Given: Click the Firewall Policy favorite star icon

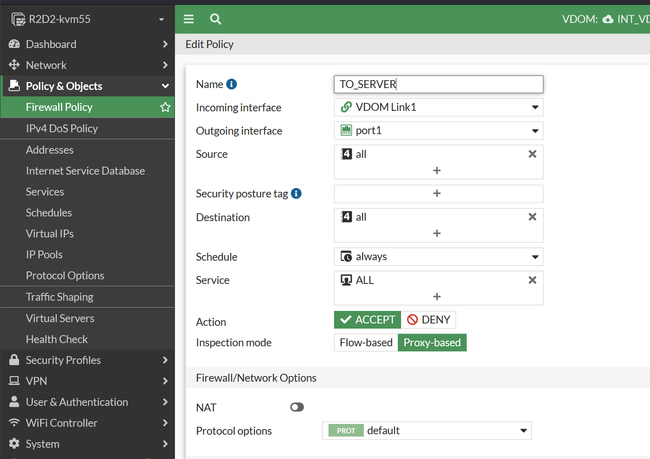Looking at the screenshot, I should click(x=165, y=107).
